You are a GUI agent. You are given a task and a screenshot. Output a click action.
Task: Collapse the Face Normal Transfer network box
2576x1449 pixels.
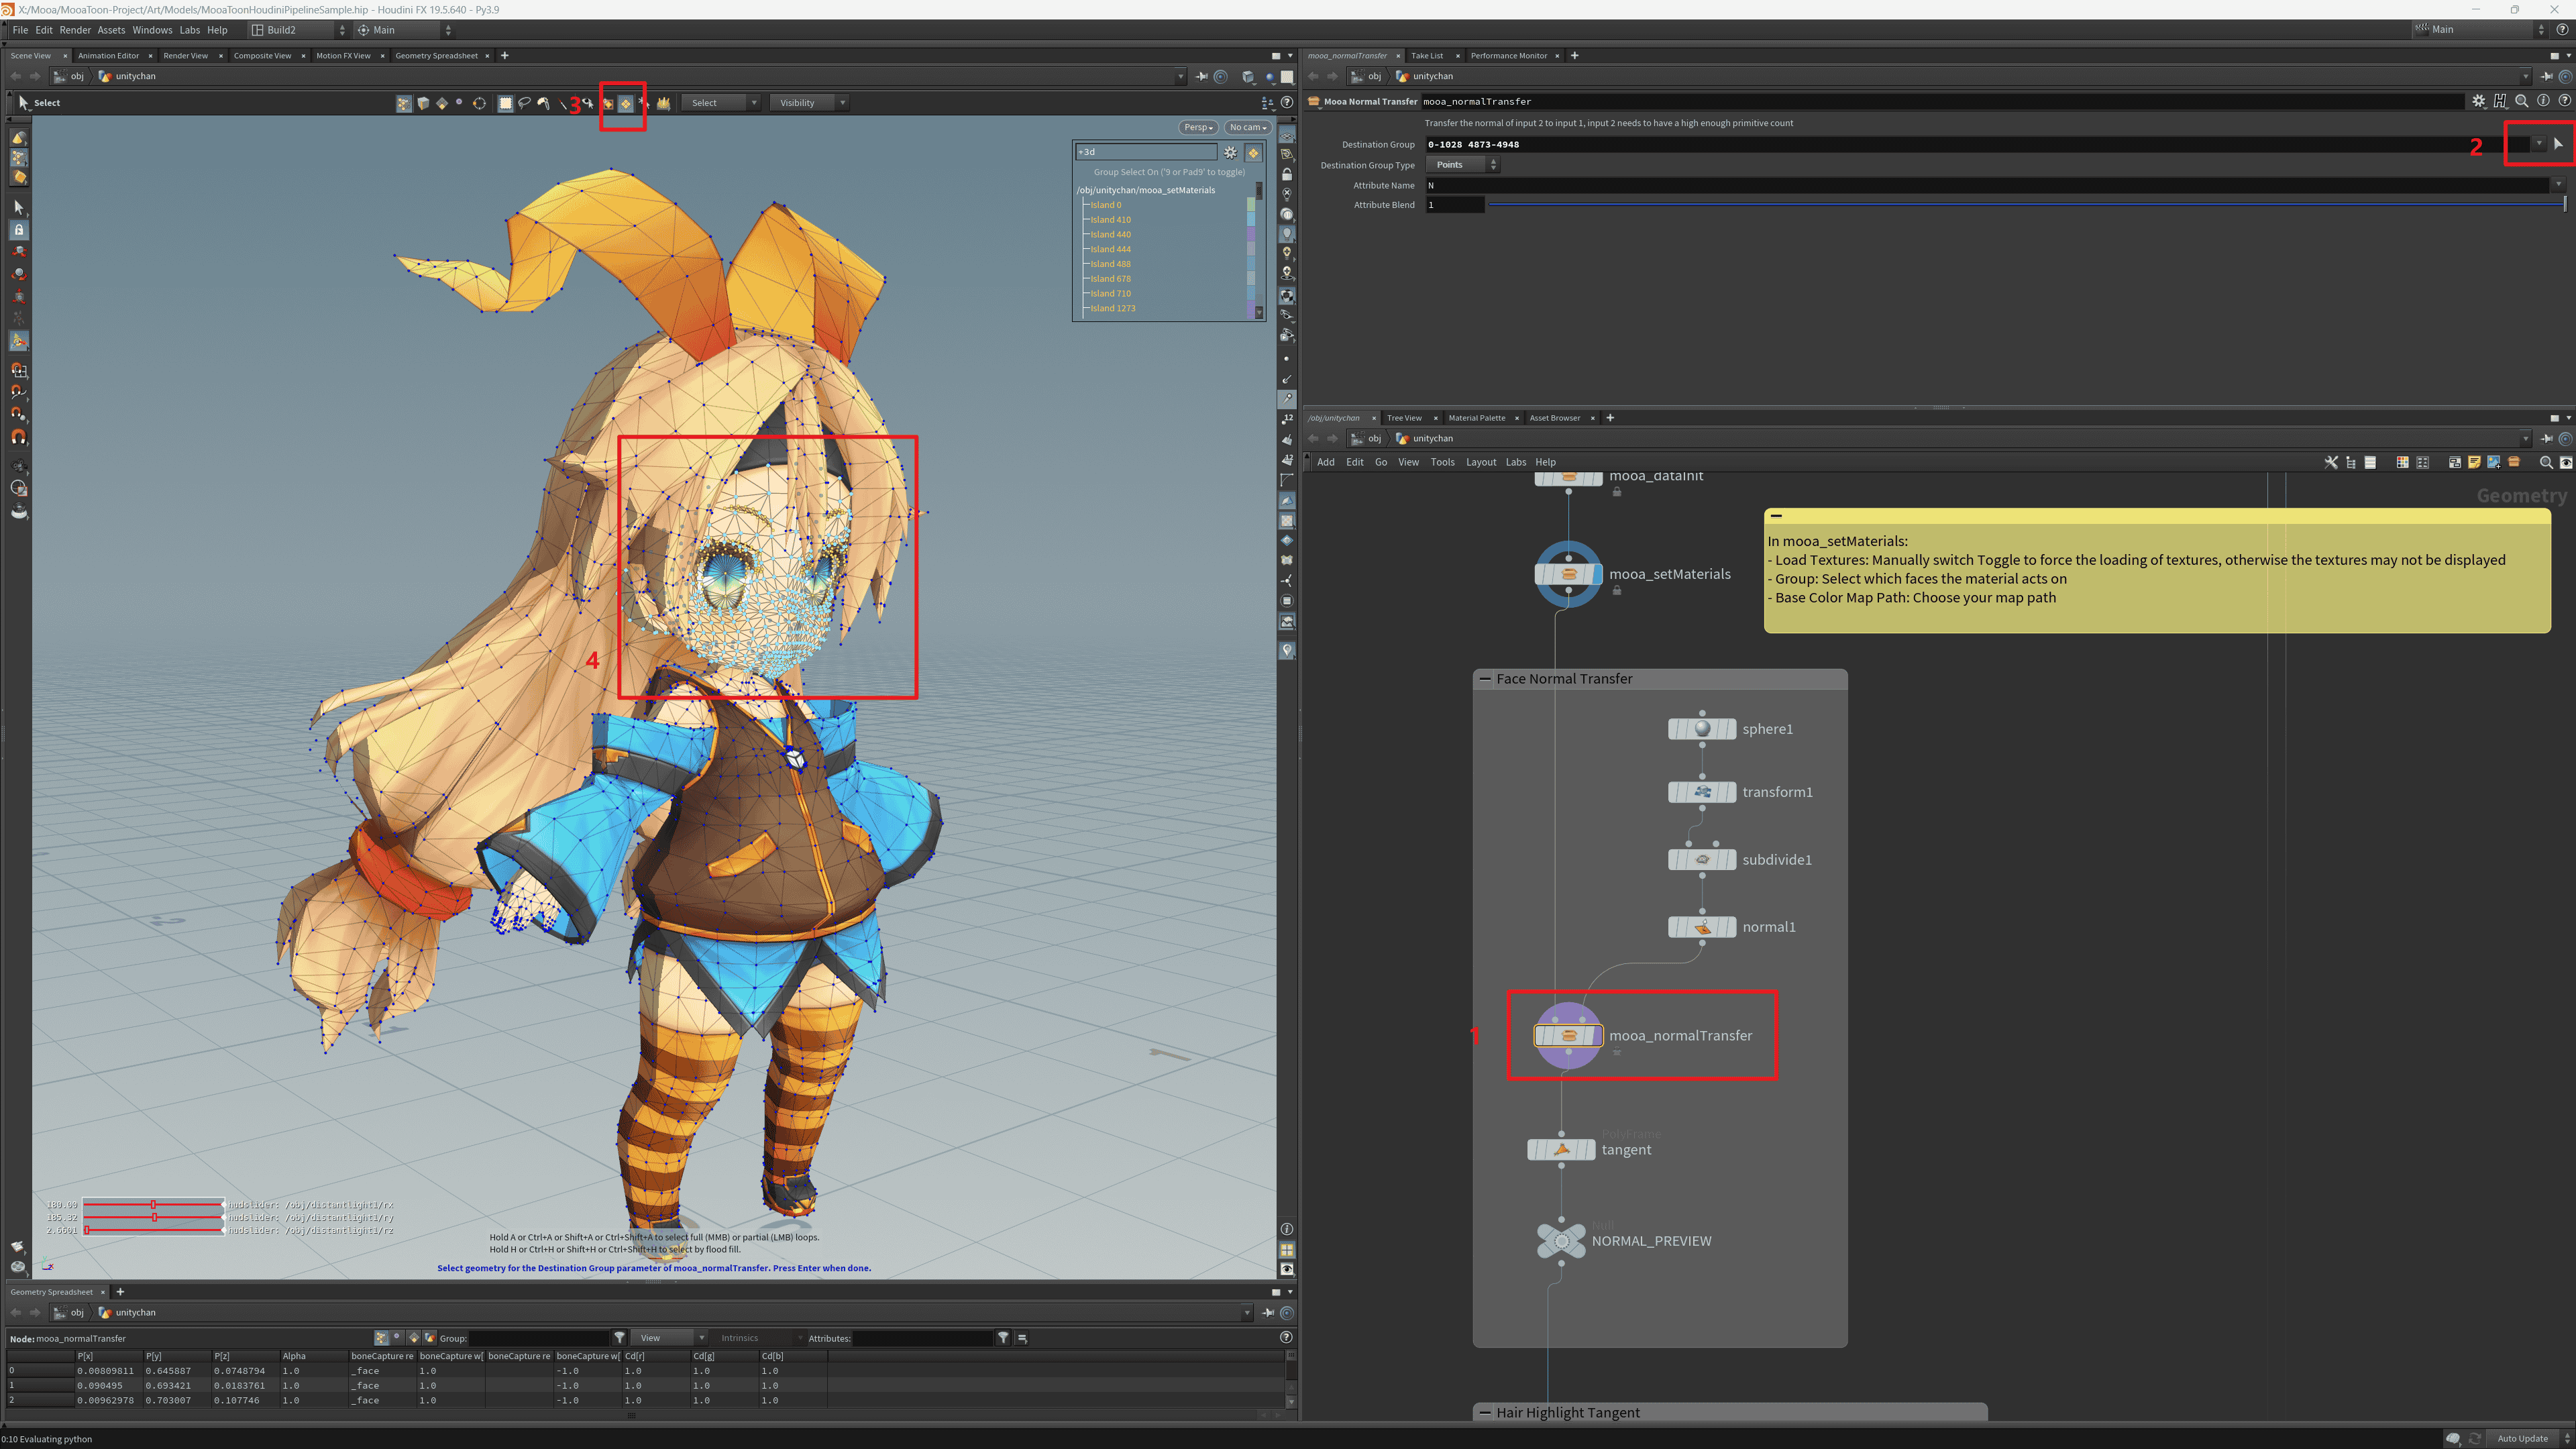pos(1484,679)
